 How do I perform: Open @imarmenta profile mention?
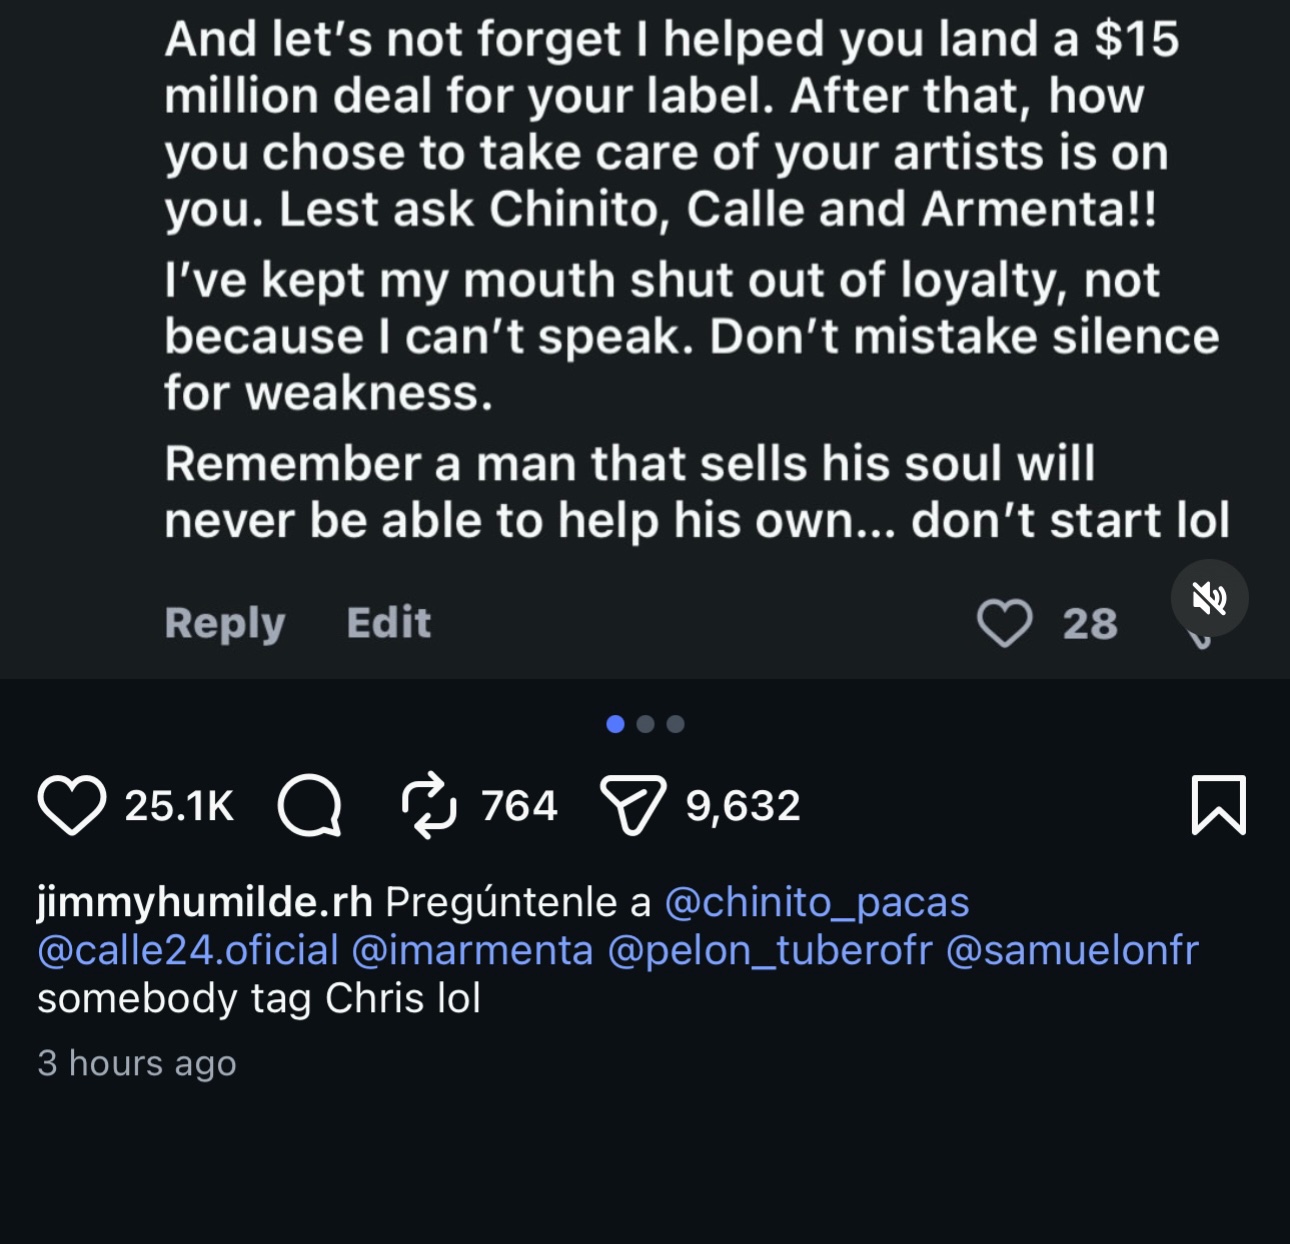[x=473, y=950]
